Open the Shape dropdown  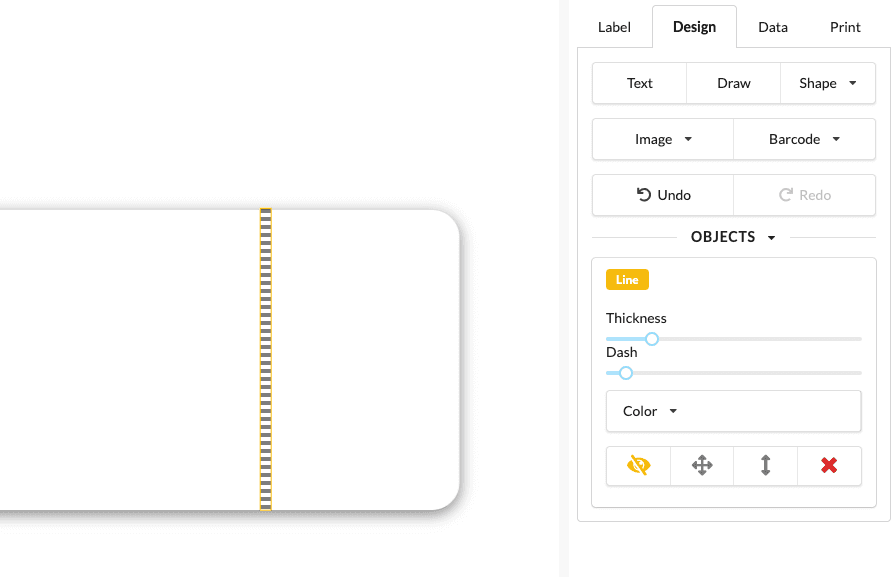pos(827,83)
